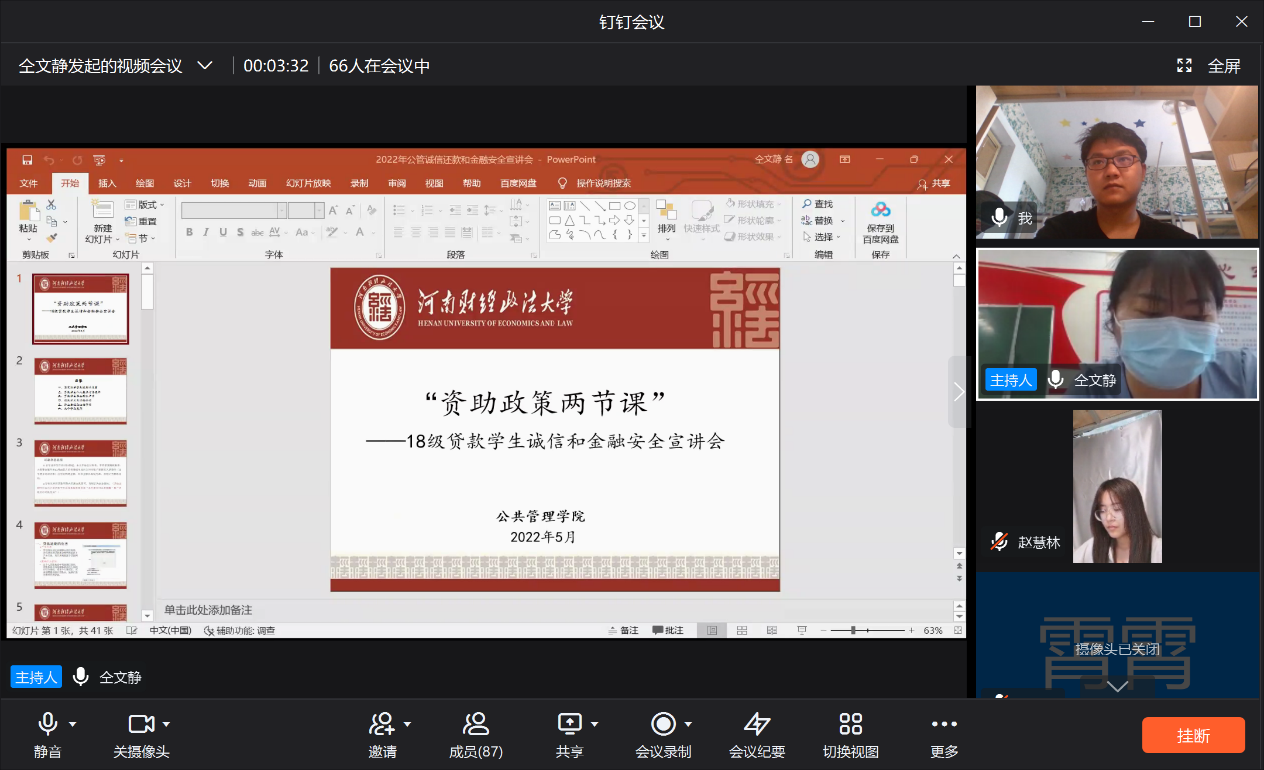
Task: Open the 视图 ribbon tab
Action: 434,183
